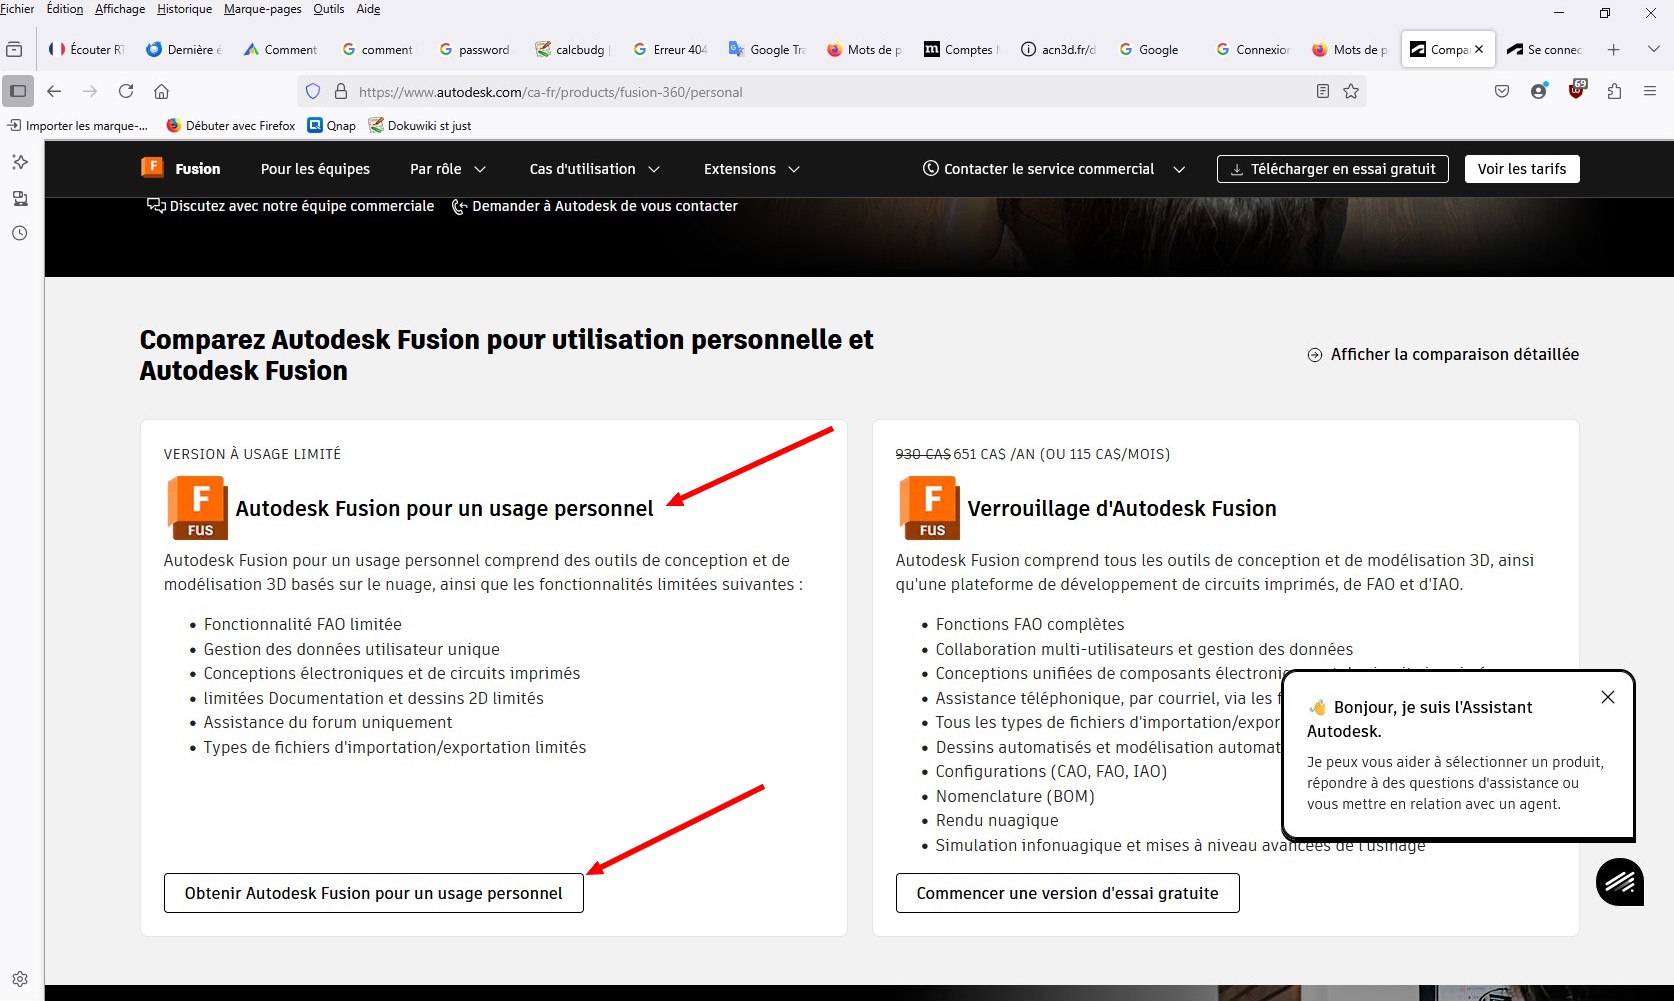1674x1001 pixels.
Task: Click Obtenir Autodesk Fusion pour un usage personnel
Action: 373,893
